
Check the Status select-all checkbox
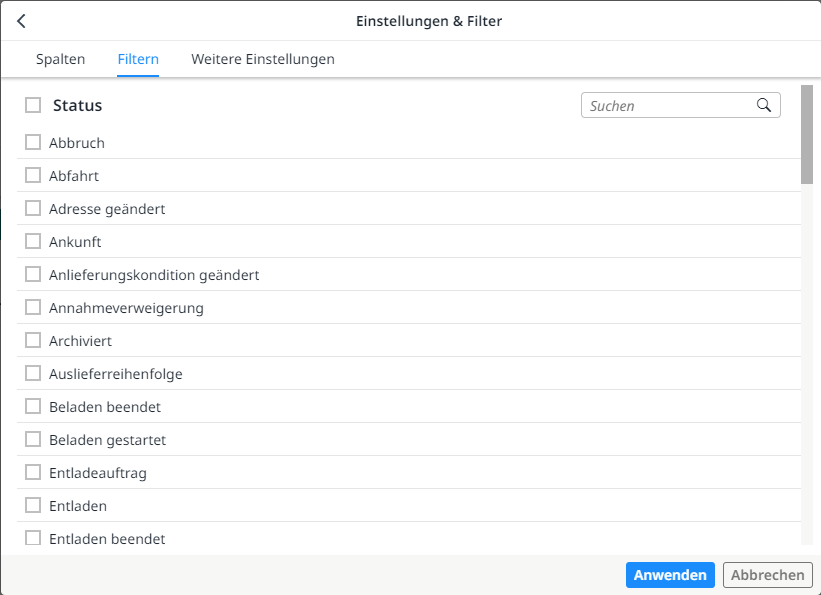(32, 104)
